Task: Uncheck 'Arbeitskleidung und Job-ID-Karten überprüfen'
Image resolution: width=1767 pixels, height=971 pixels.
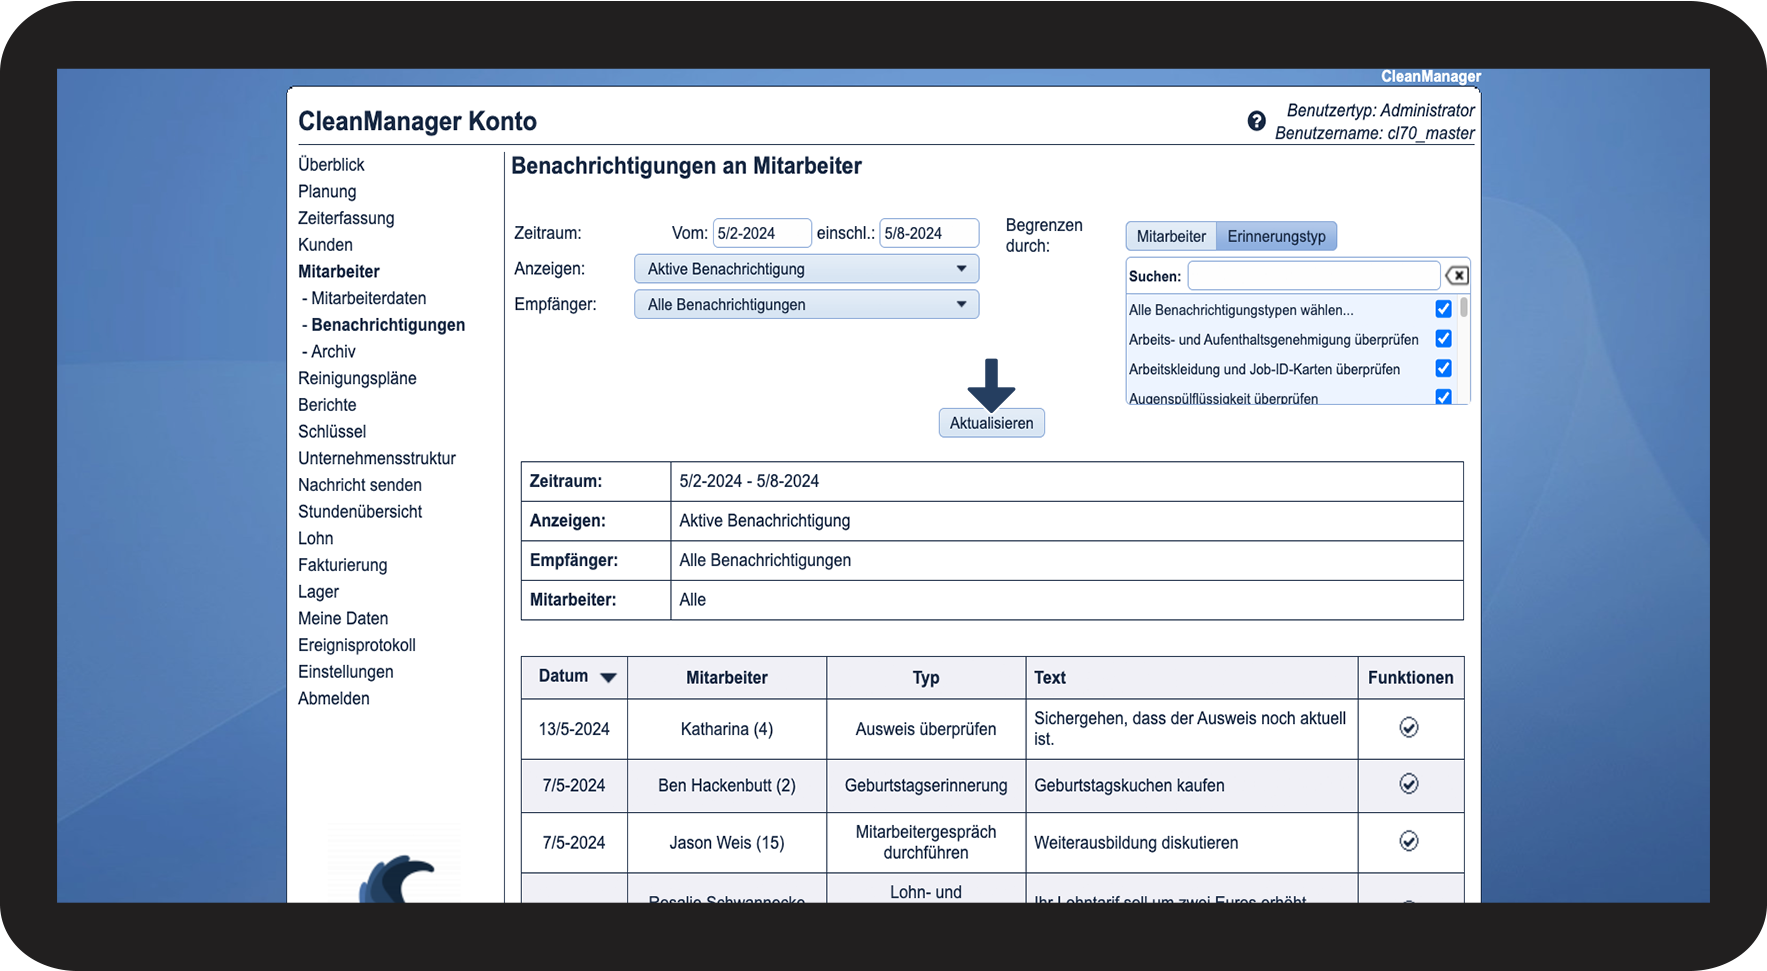Action: tap(1443, 368)
